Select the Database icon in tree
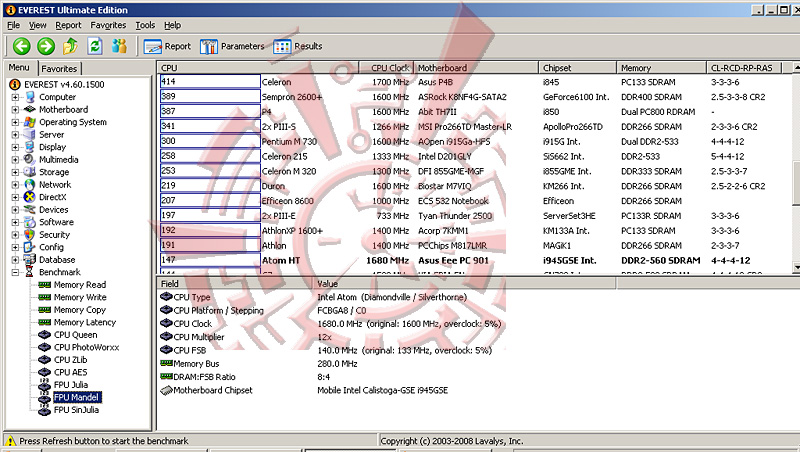 [x=30, y=260]
